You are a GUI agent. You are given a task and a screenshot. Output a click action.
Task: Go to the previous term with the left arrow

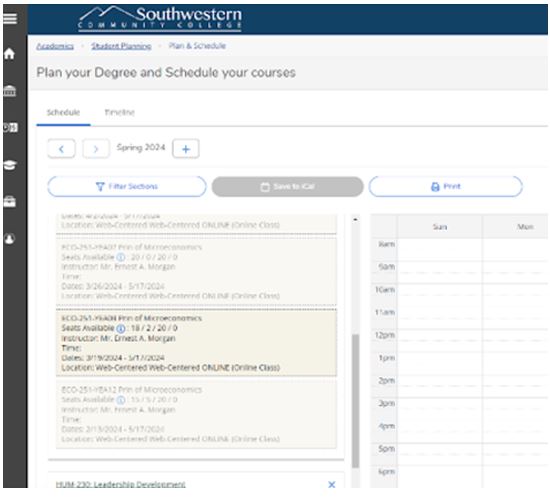61,149
